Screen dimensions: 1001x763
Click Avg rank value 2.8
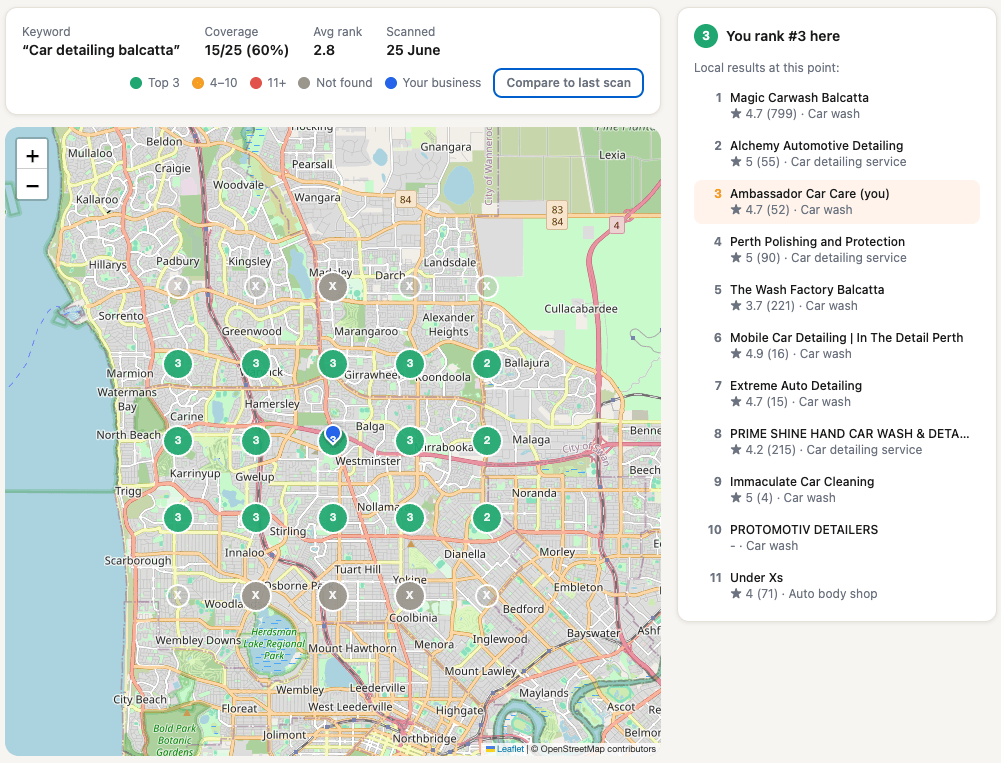[x=324, y=50]
